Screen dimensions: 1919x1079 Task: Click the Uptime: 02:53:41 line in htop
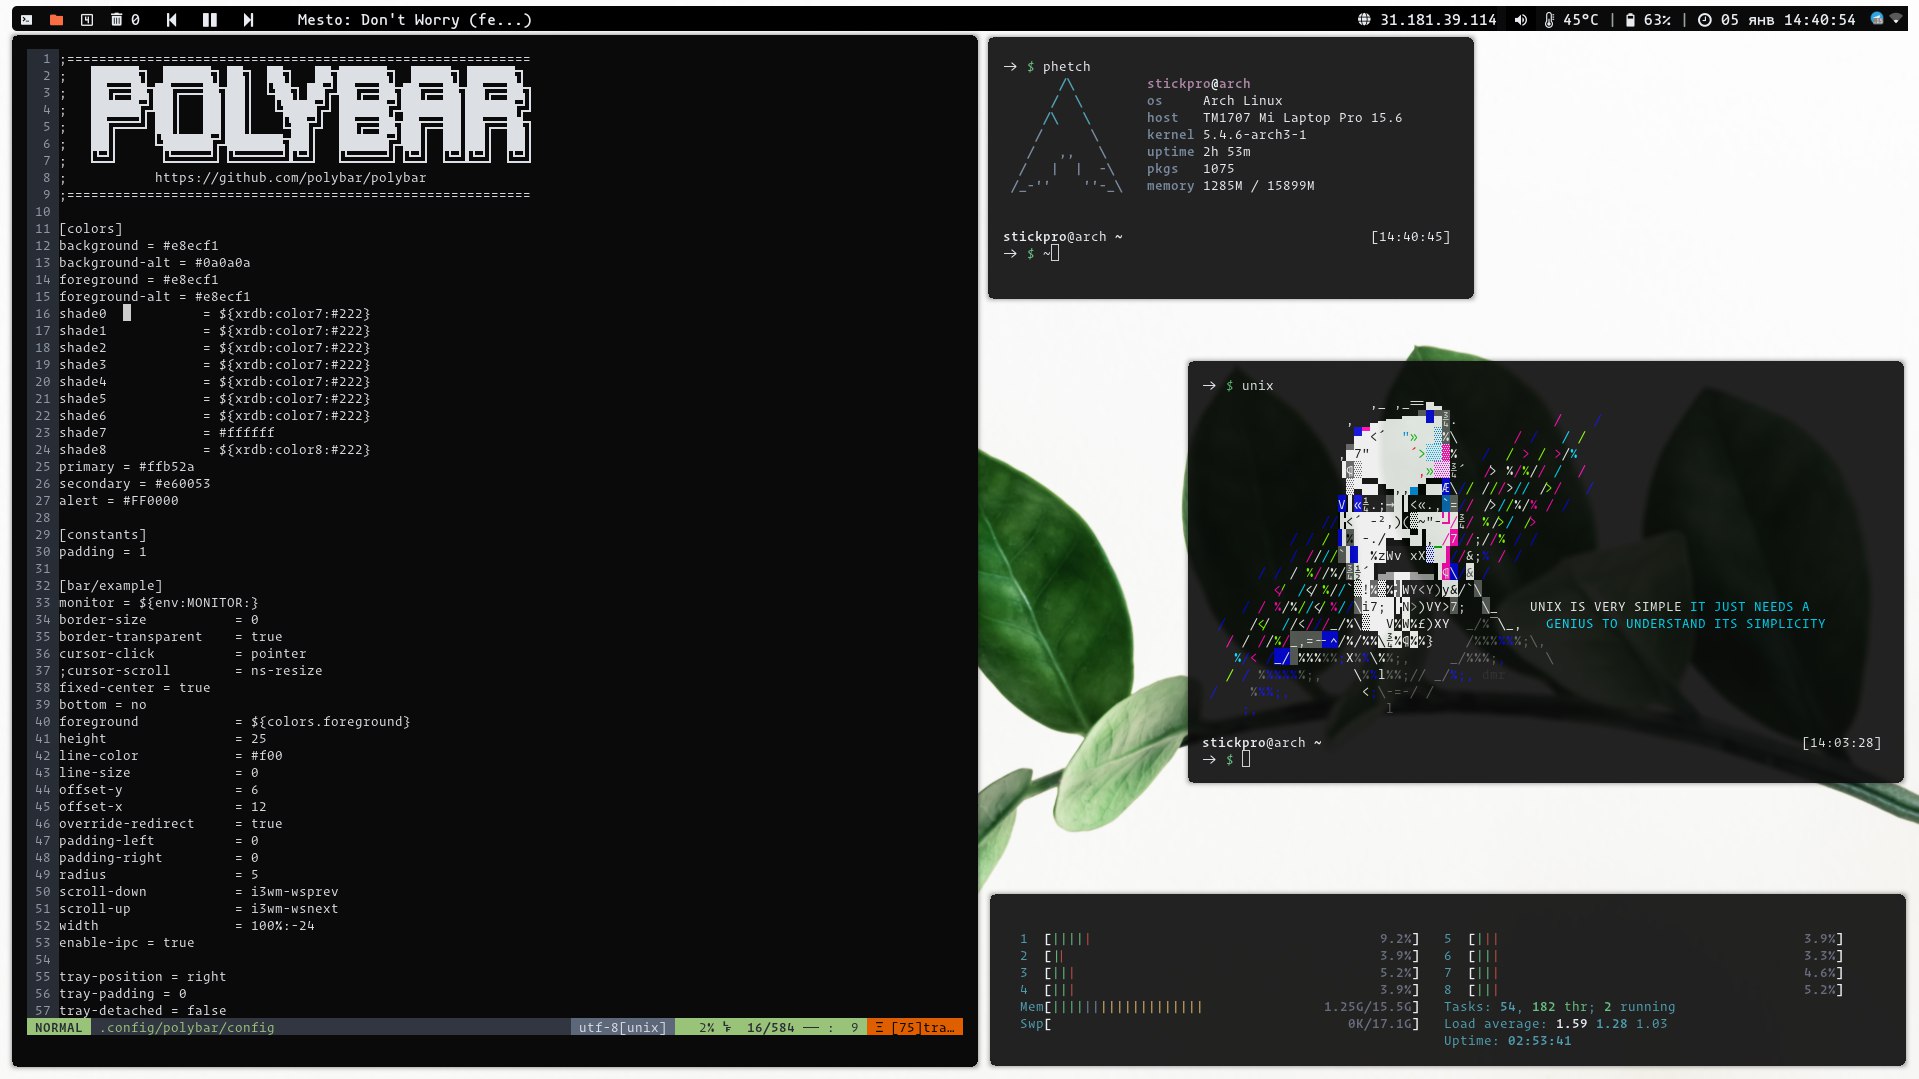[x=1507, y=1040]
